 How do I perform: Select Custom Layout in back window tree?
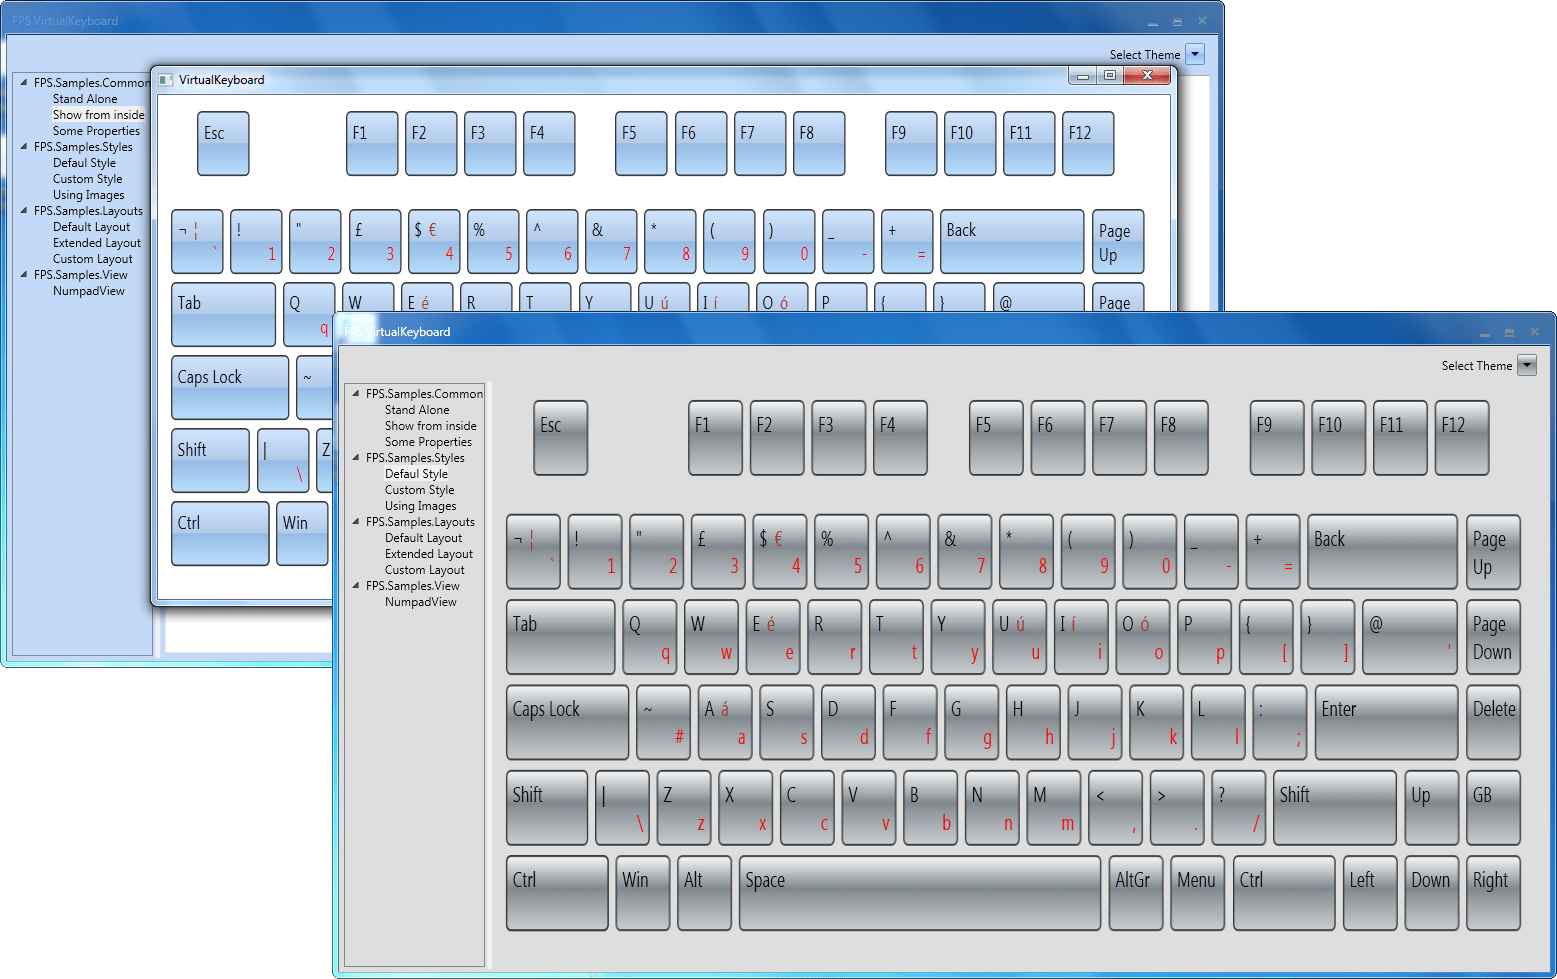[x=93, y=259]
